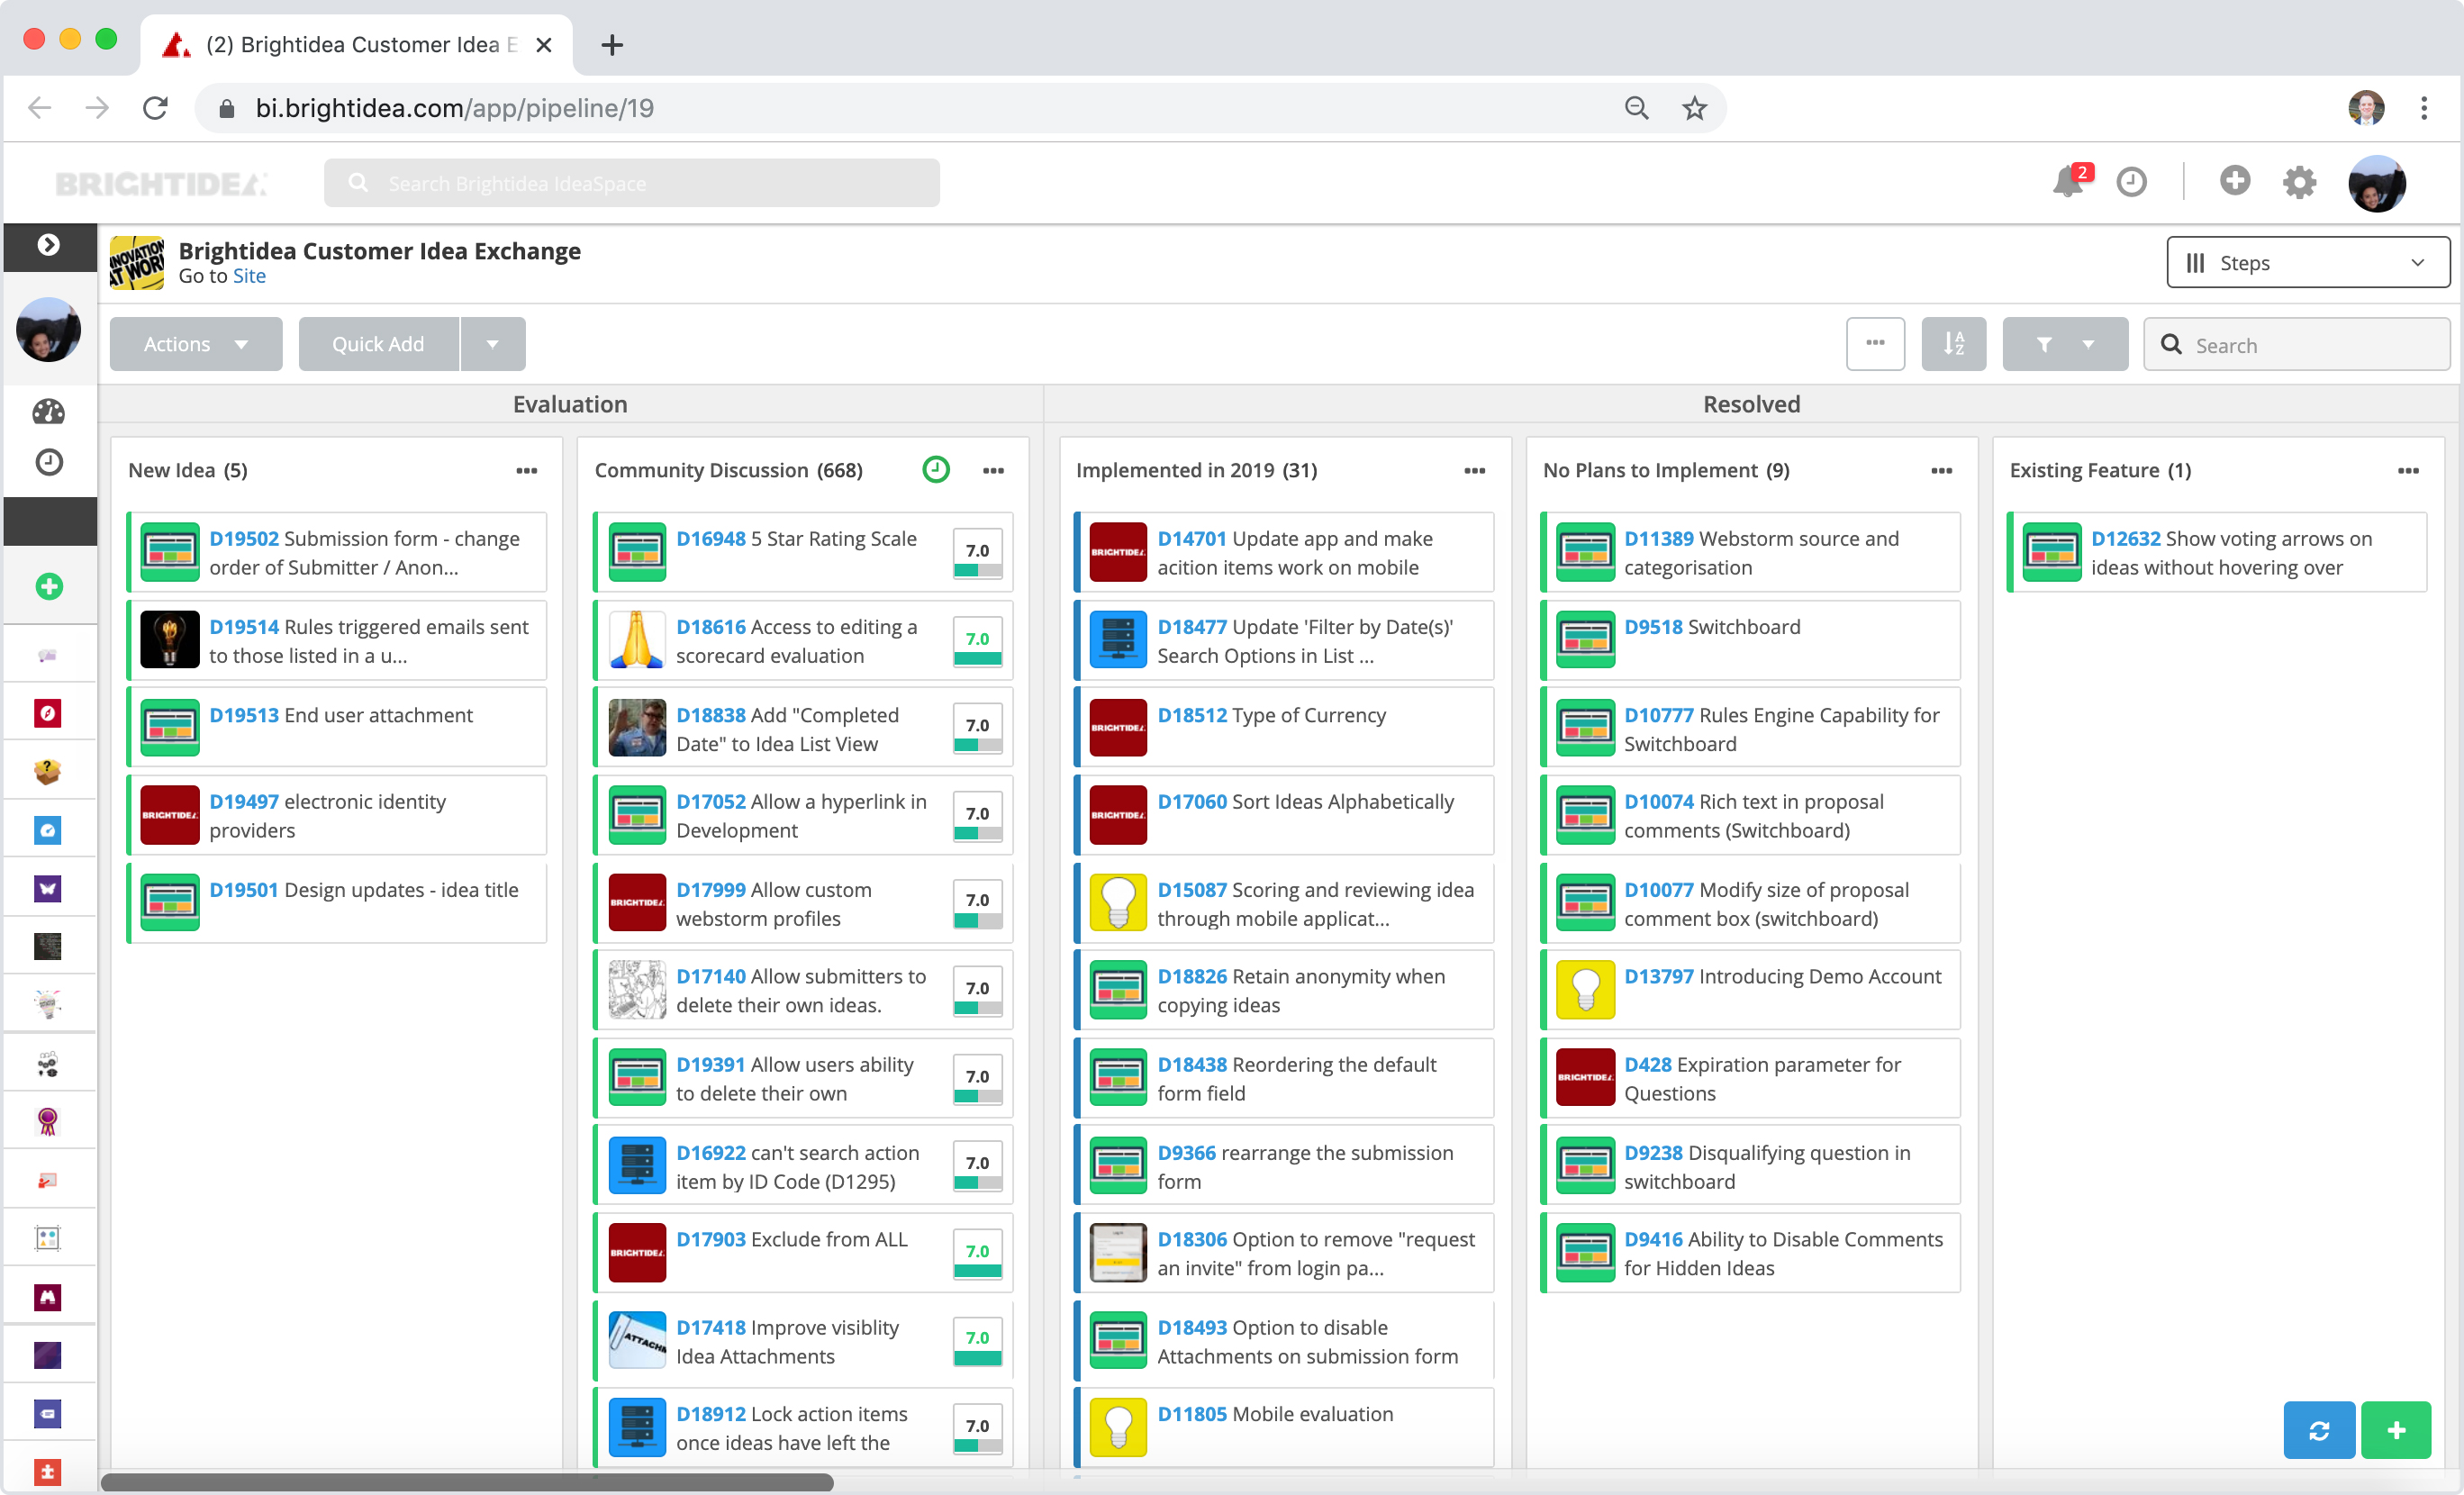Open New Idea column options menu
The width and height of the screenshot is (2464, 1495).
pos(527,470)
